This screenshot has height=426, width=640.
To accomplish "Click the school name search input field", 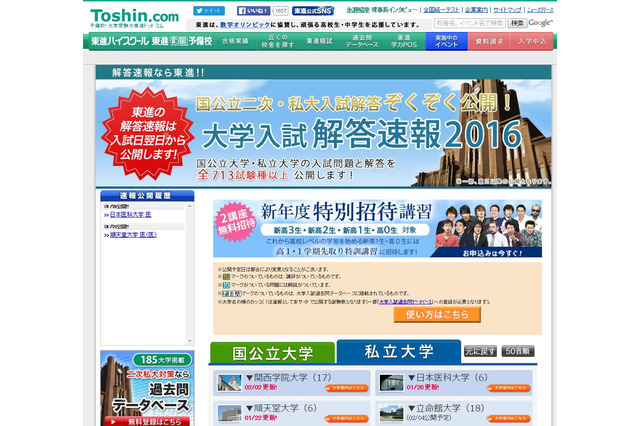I will pos(470,23).
